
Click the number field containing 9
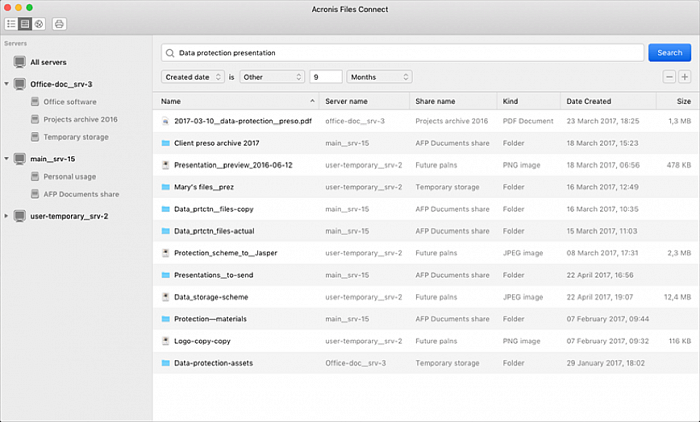click(326, 77)
